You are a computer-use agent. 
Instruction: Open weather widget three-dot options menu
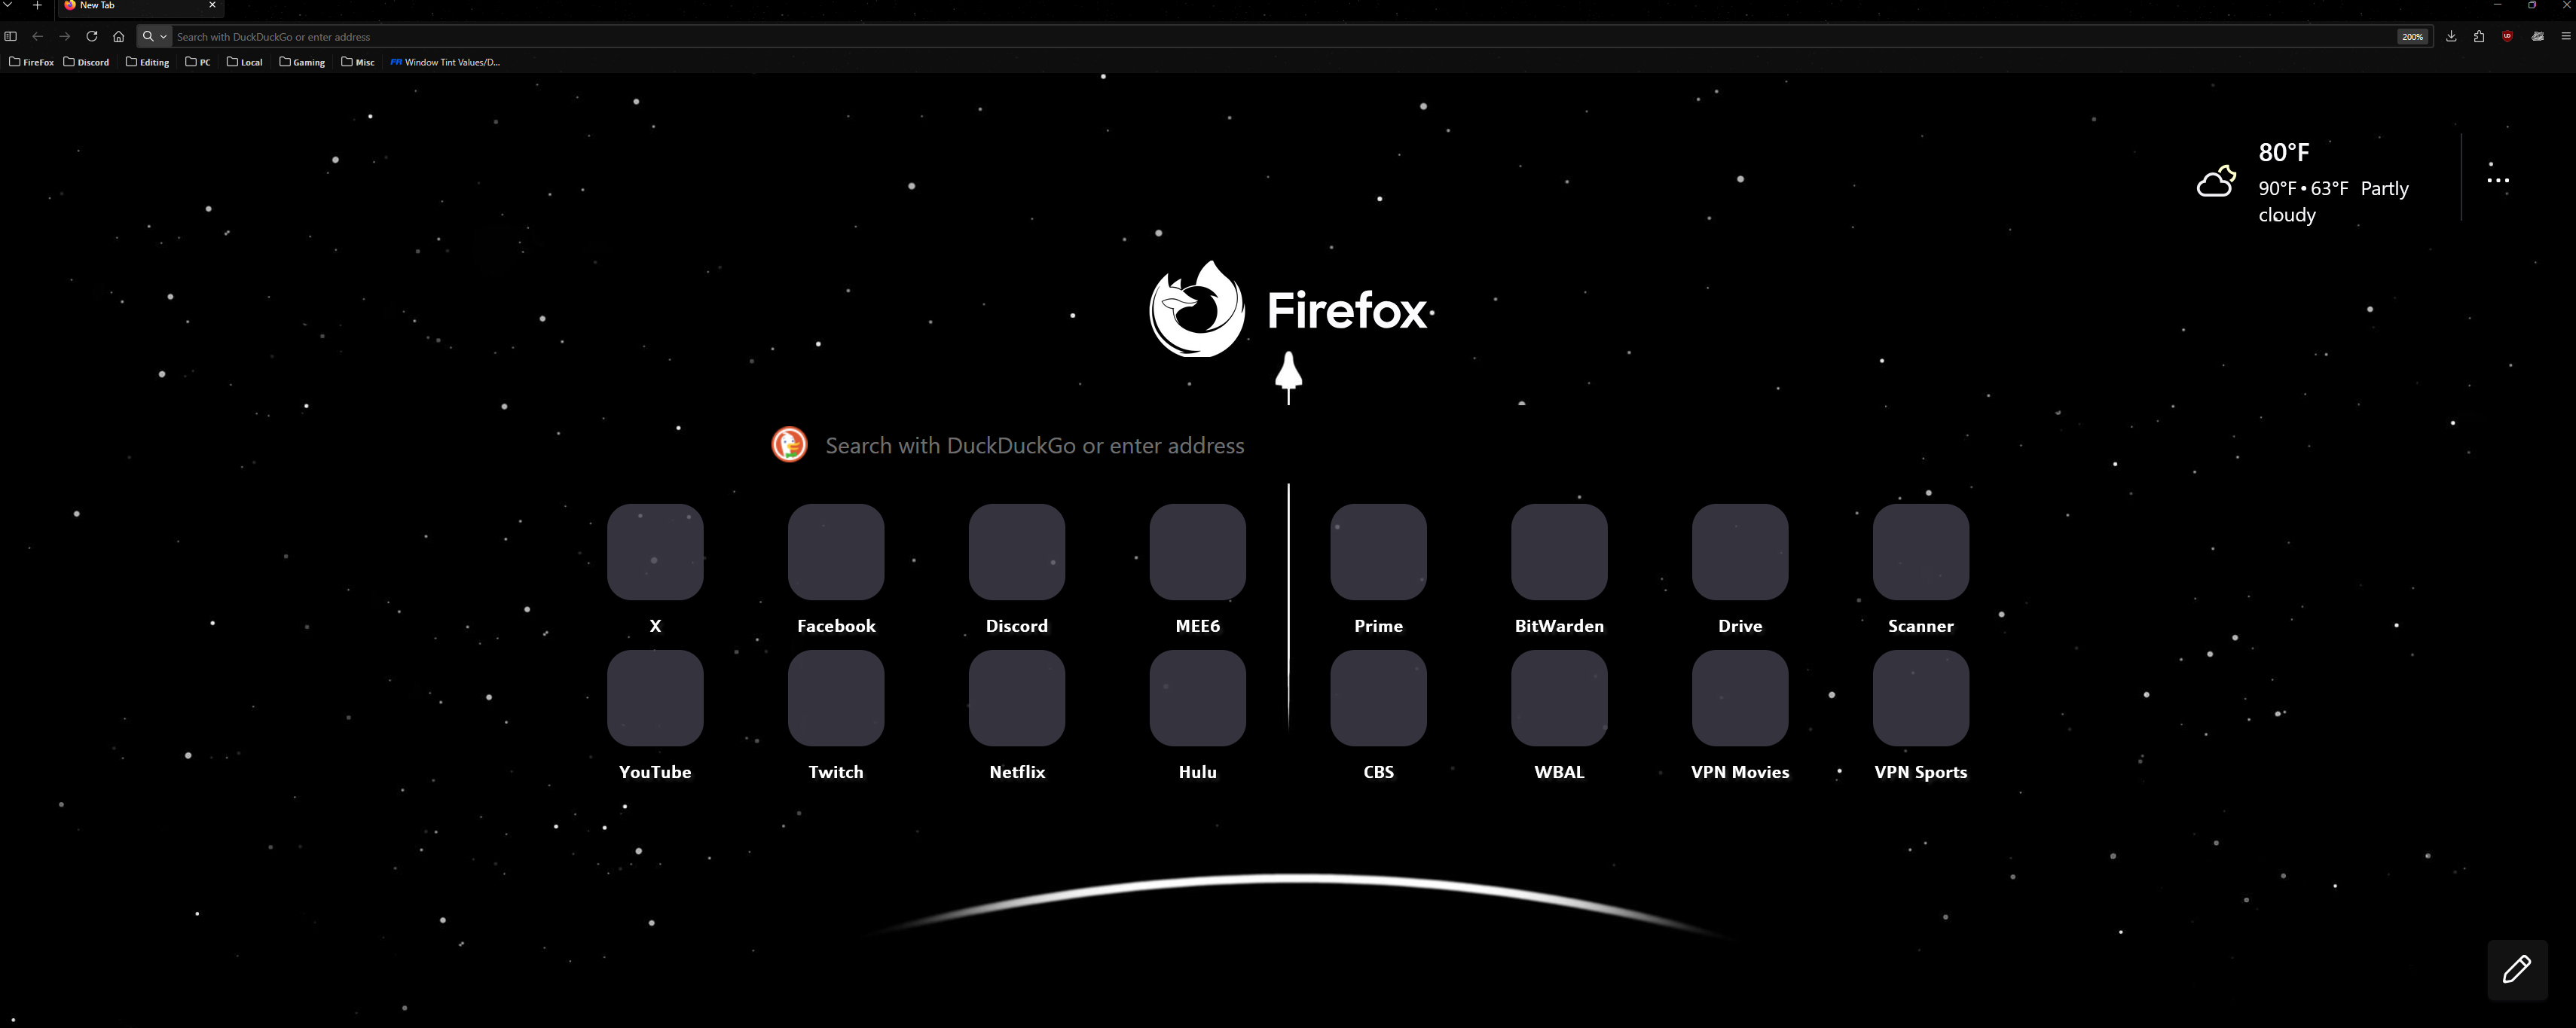click(2497, 181)
